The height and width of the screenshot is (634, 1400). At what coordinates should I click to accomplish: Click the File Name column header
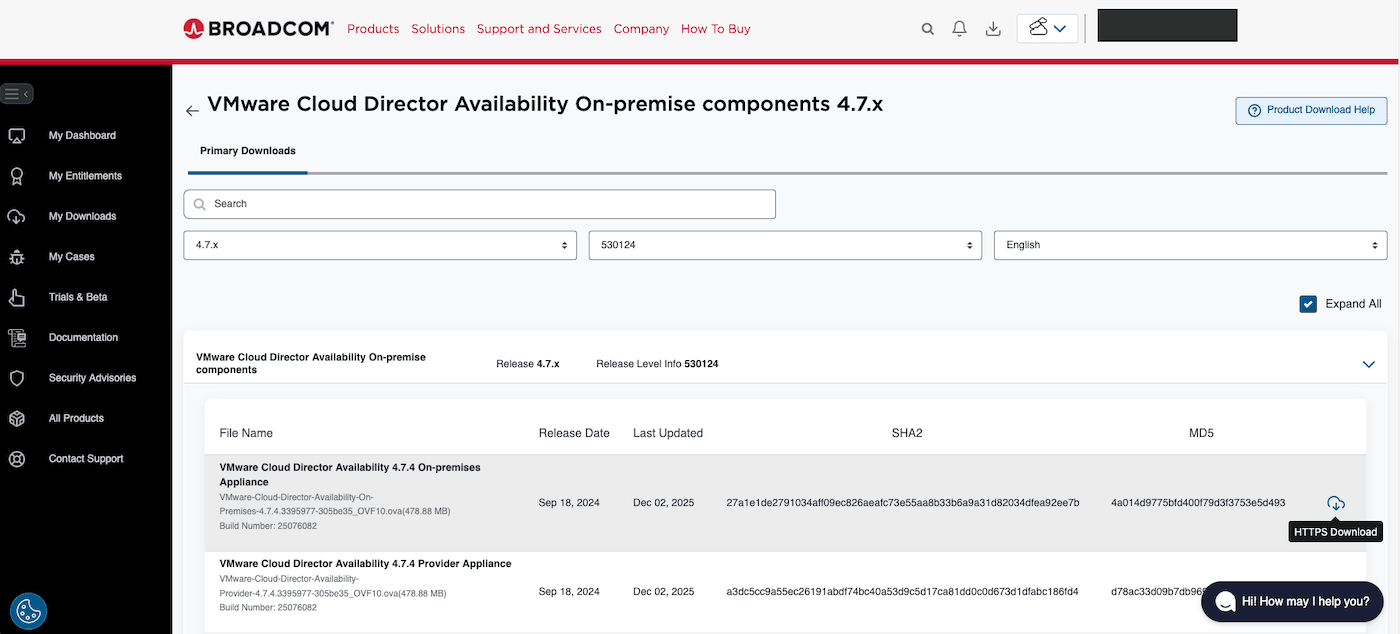click(x=246, y=434)
